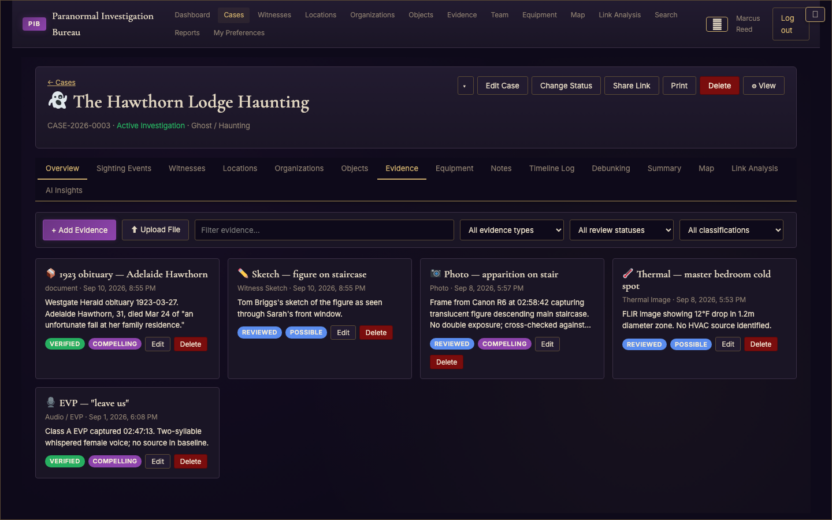Click the Add Evidence button
The width and height of the screenshot is (832, 520).
click(79, 230)
